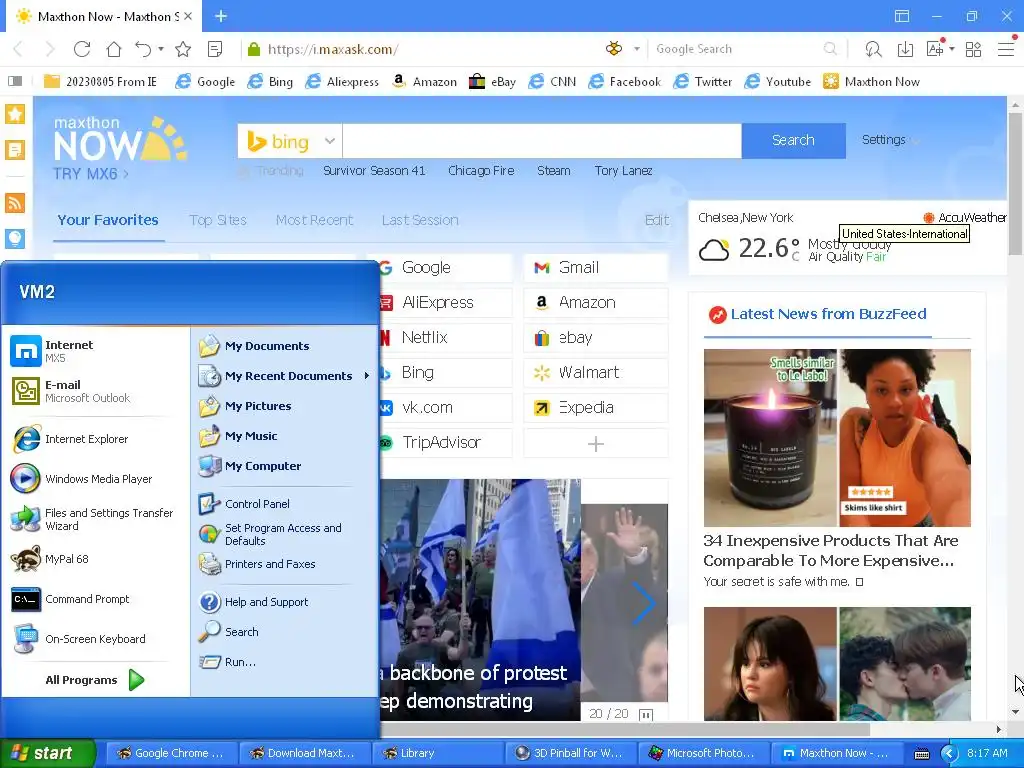Click the magnifier in Google Search box
The height and width of the screenshot is (768, 1024).
(x=830, y=49)
